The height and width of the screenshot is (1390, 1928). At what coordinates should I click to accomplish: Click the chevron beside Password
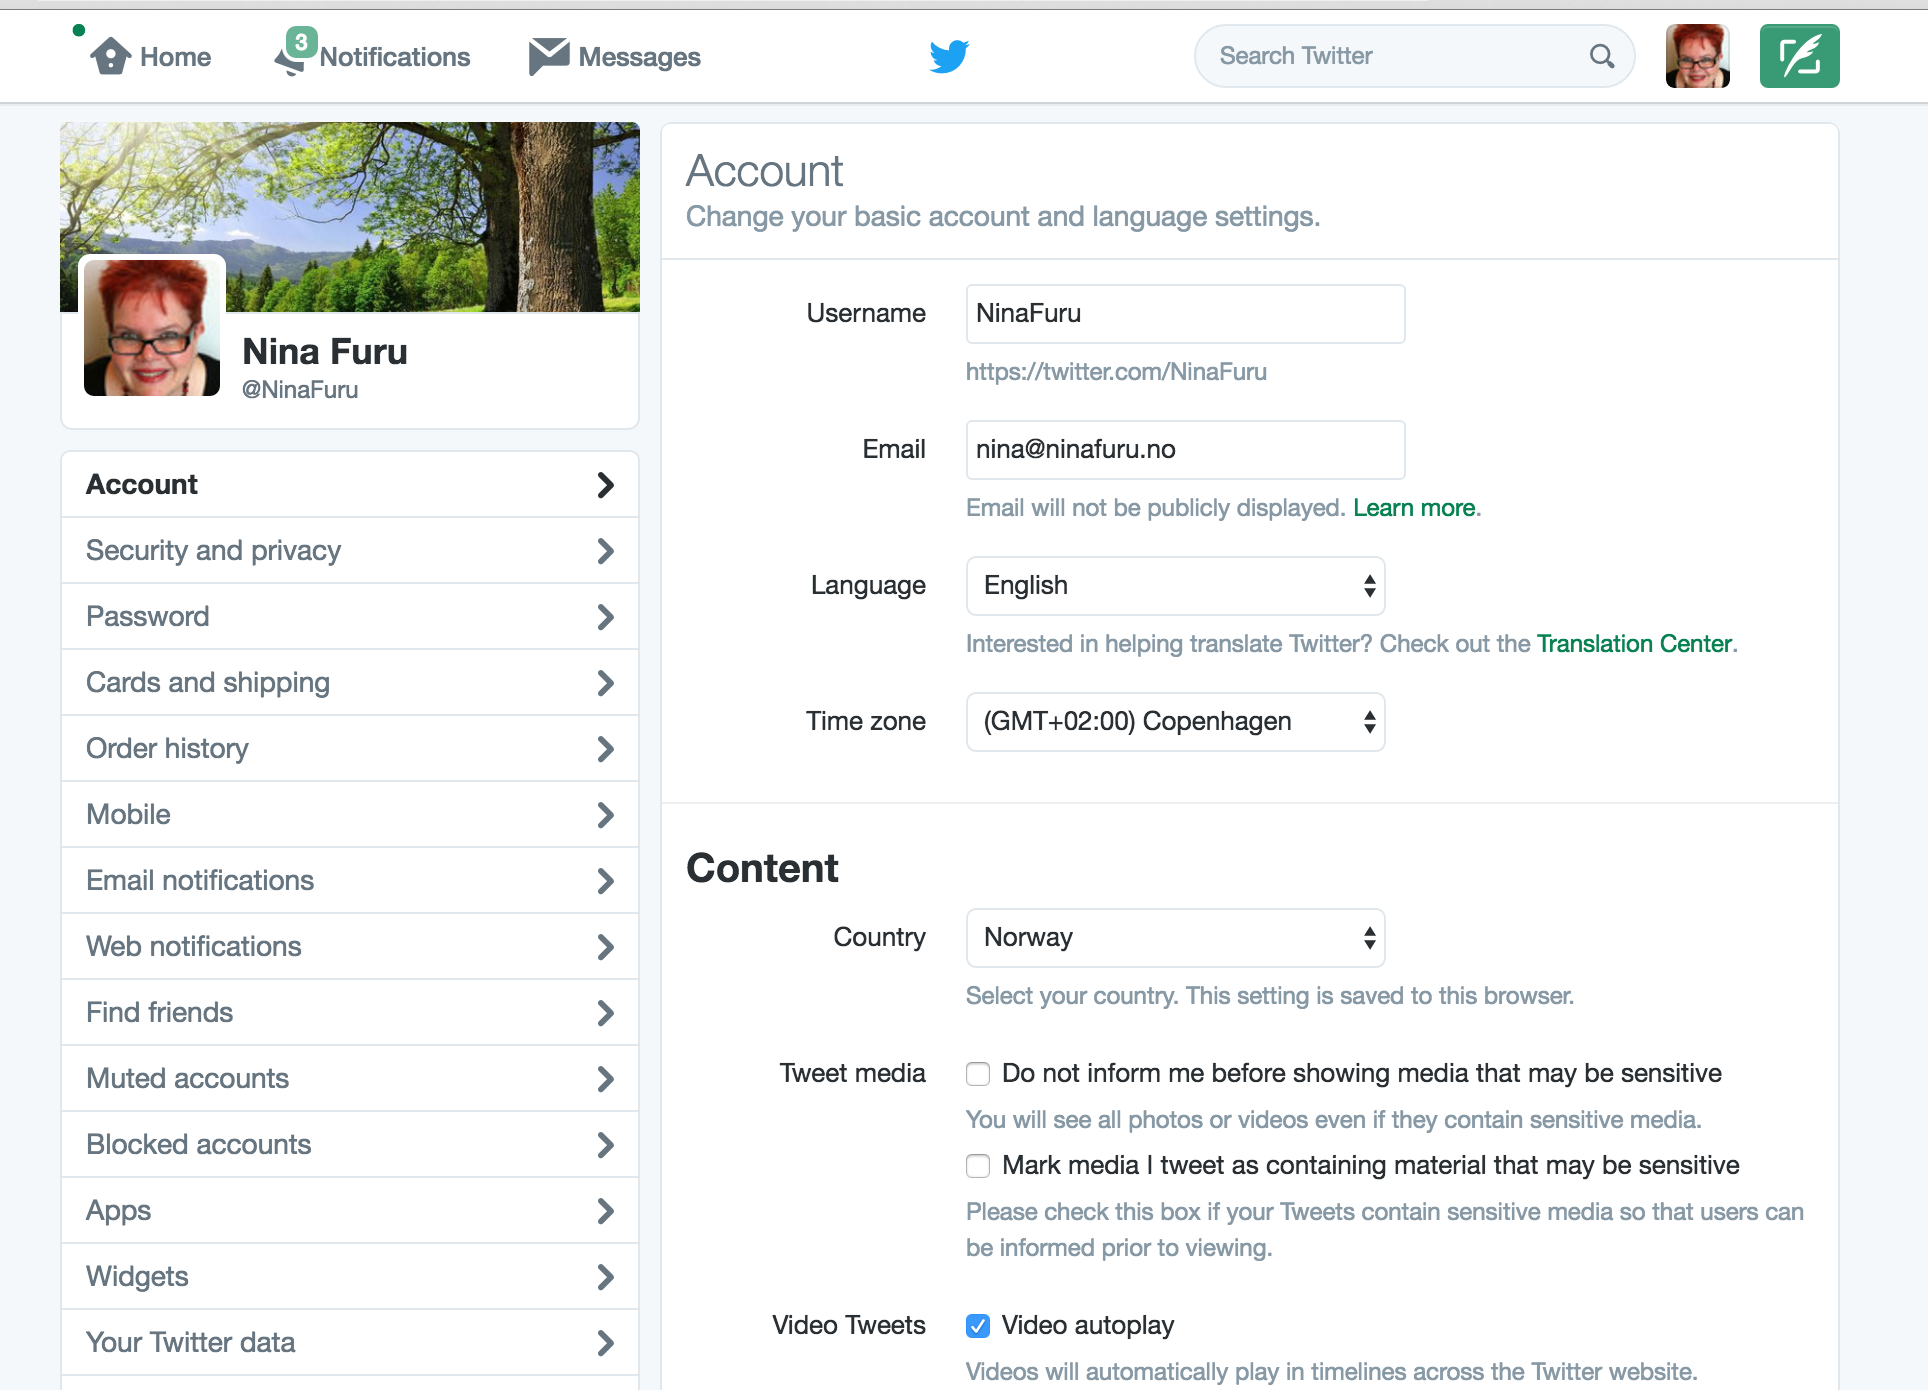coord(605,617)
